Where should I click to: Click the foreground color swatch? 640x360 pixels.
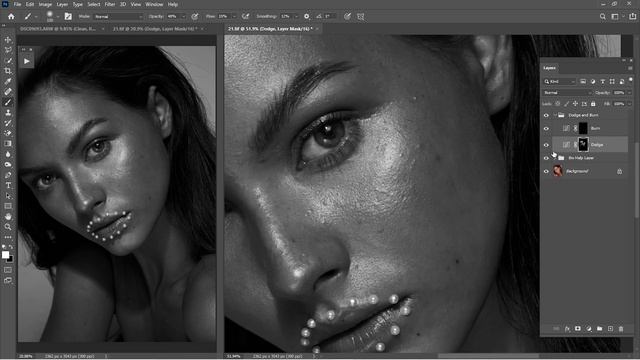[x=5, y=255]
